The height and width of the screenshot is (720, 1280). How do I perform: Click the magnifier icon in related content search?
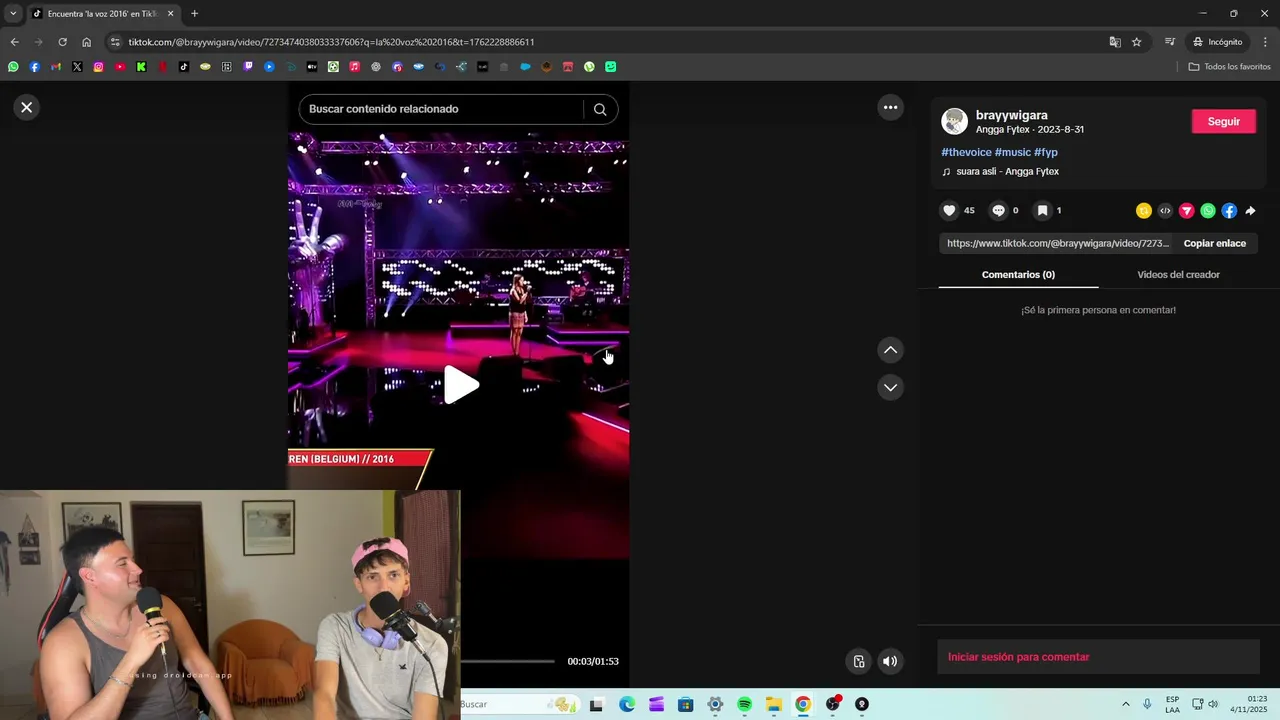600,109
